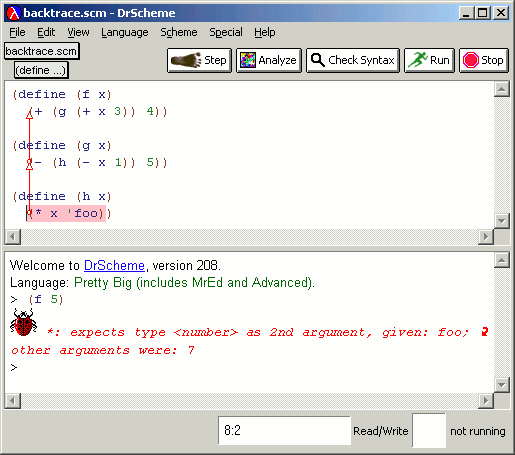Click the DrScheme lambda logo in title bar
The width and height of the screenshot is (515, 455).
tap(14, 13)
